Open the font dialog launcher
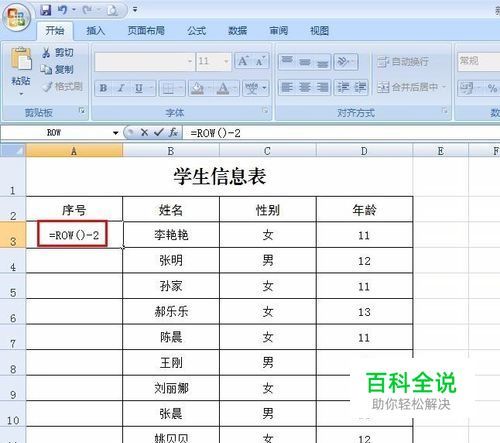The width and height of the screenshot is (500, 443). [265, 111]
